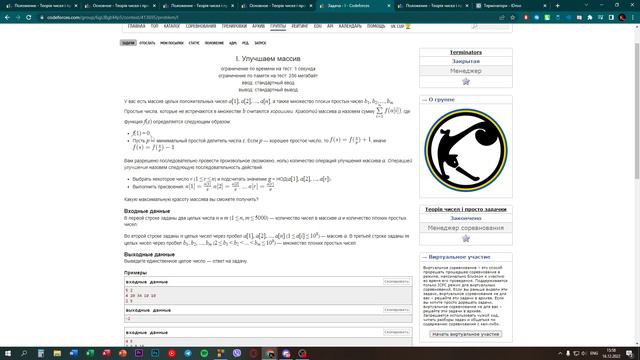Open the ПОЛОЖЕНИЕ contest sub-tab
Image resolution: width=640 pixels, height=360 pixels.
(x=214, y=43)
